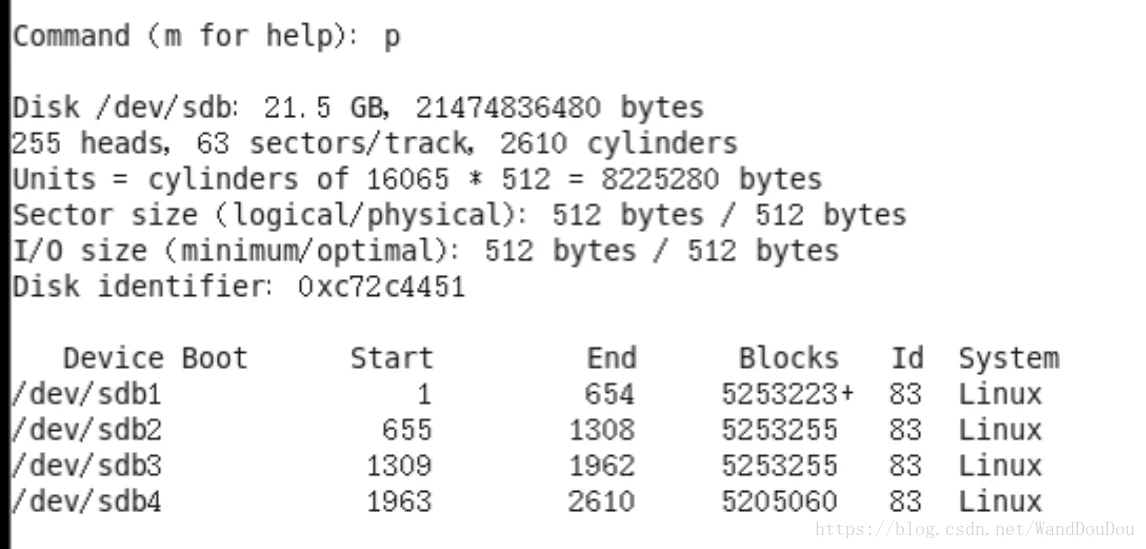Click the Device Boot header text
The width and height of the screenshot is (1146, 549).
(156, 358)
